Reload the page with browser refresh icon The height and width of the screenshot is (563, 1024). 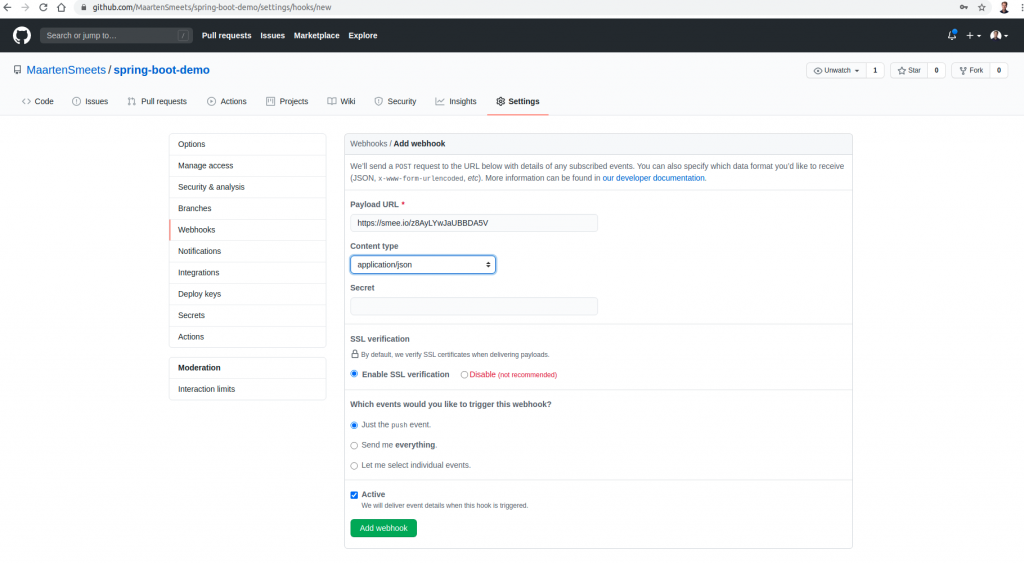(43, 7)
